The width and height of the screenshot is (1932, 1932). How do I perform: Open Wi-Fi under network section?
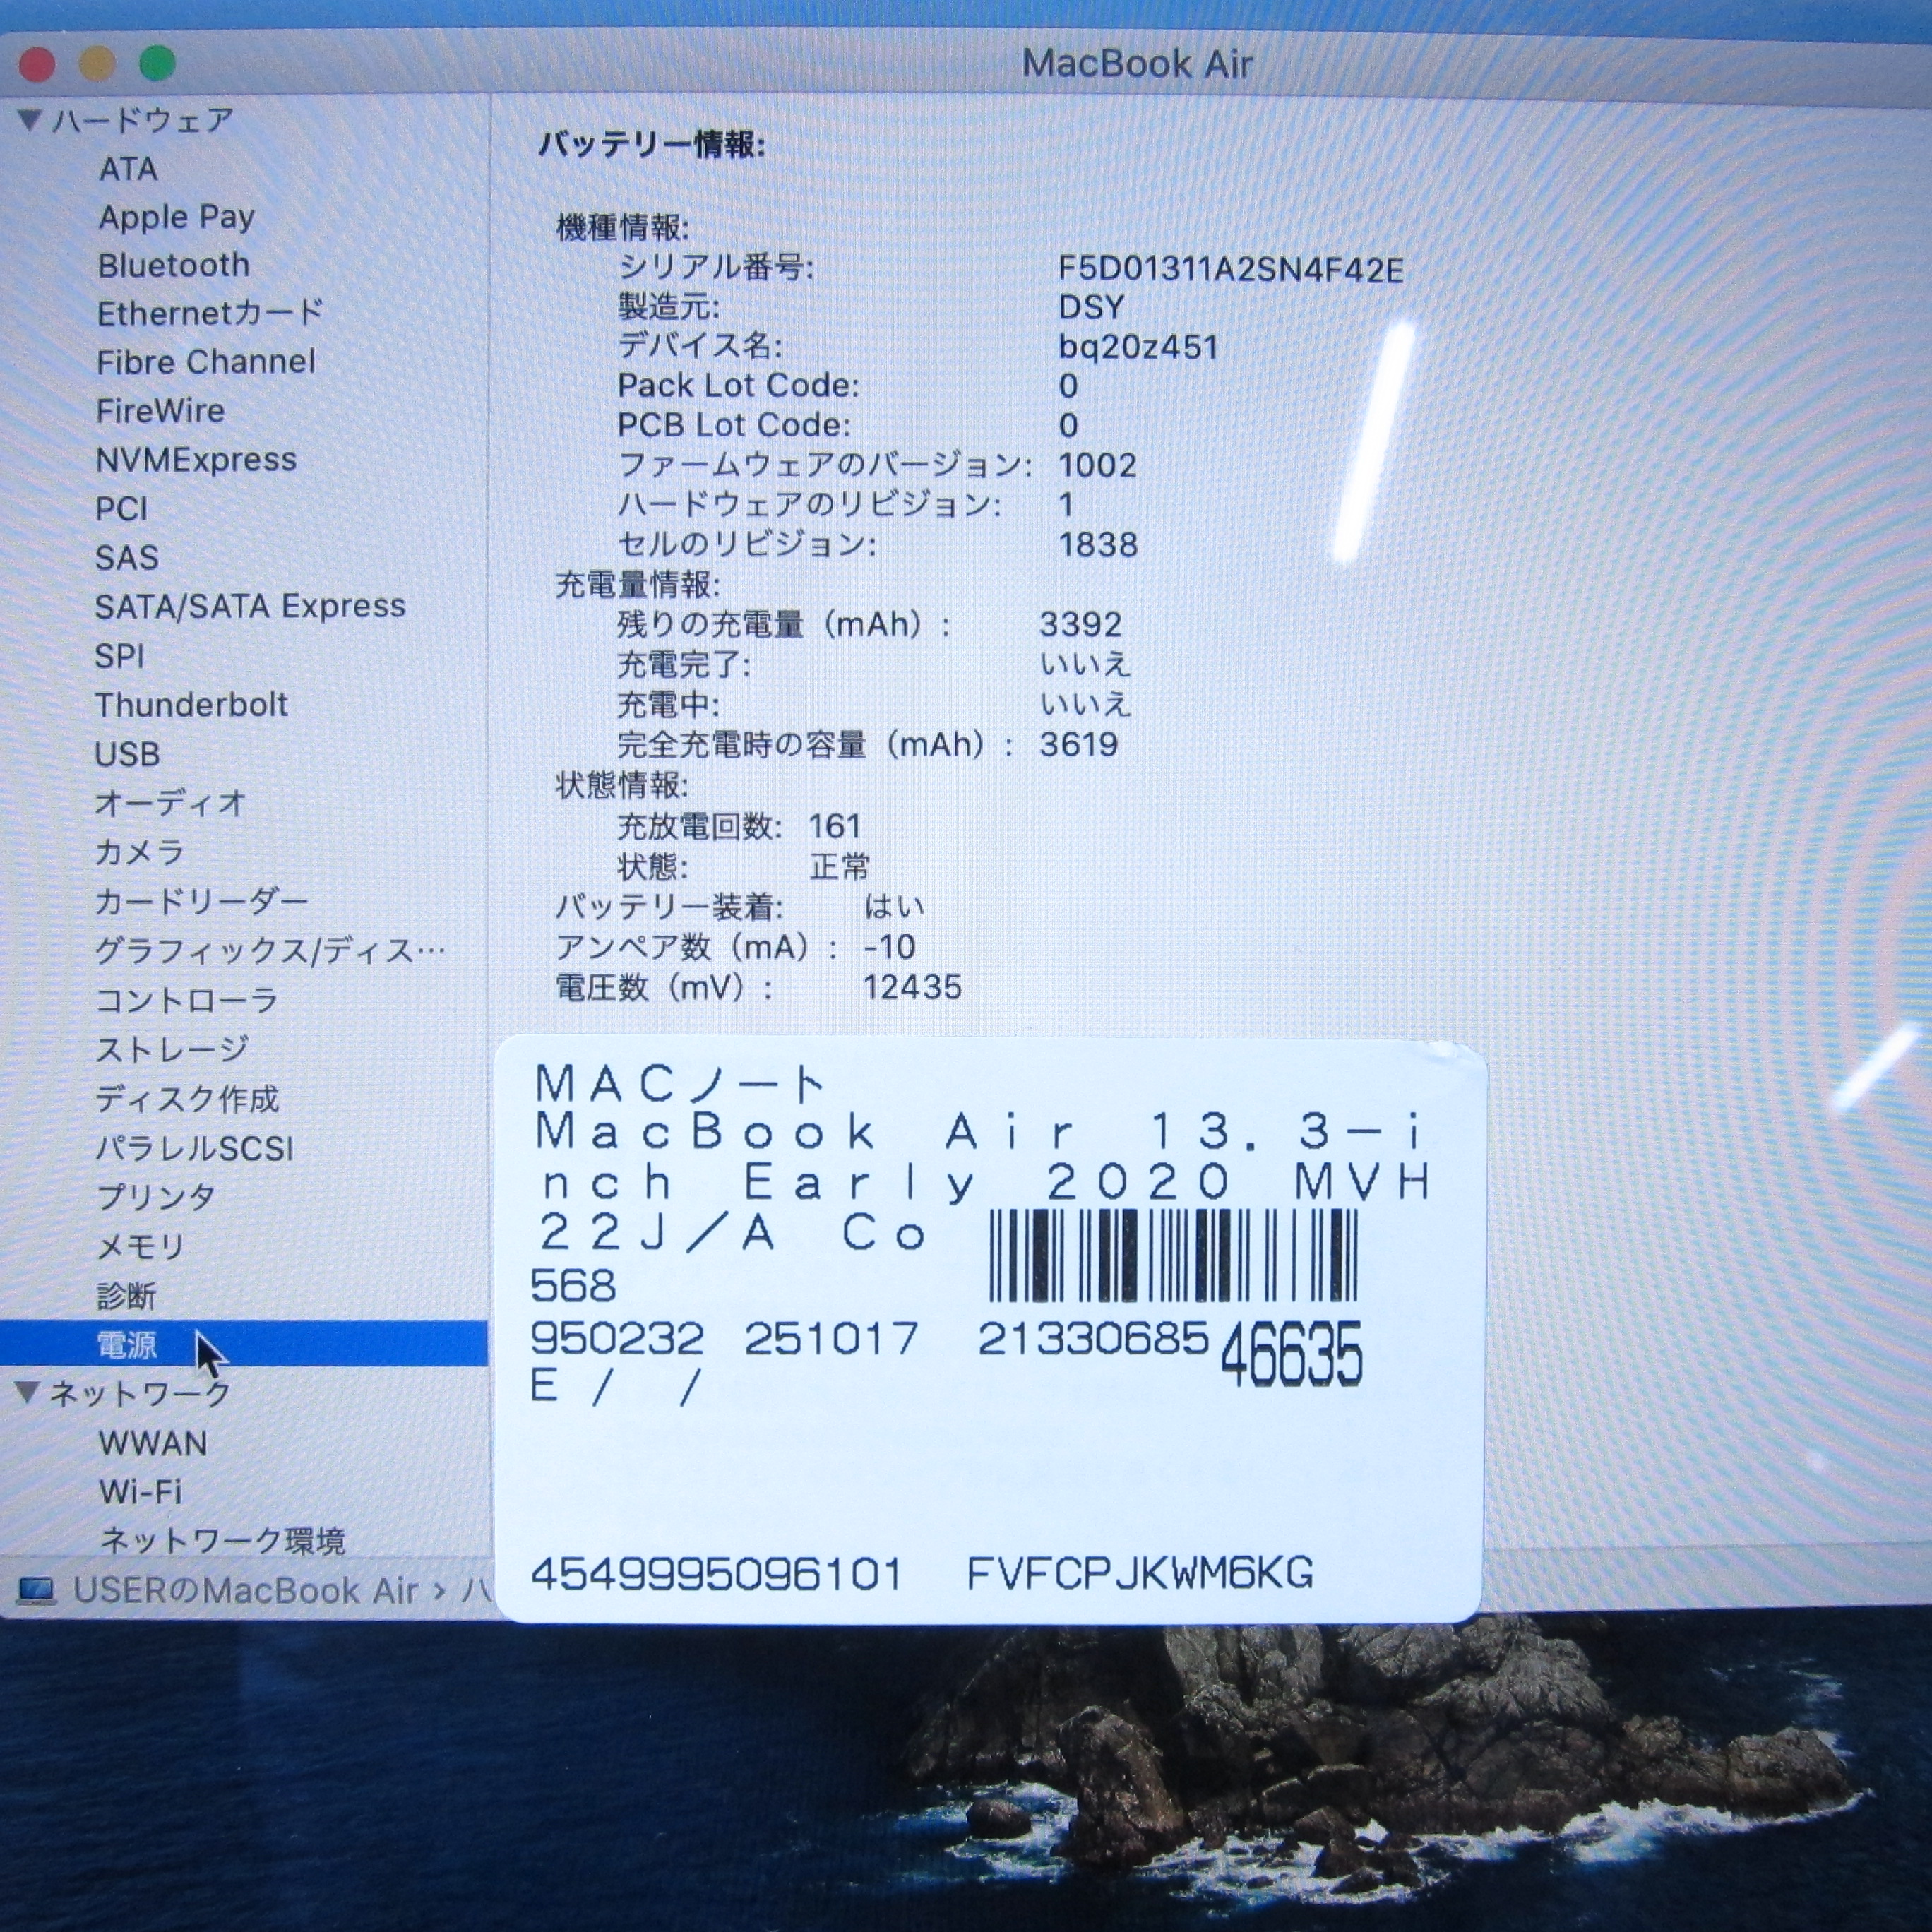coord(140,1492)
